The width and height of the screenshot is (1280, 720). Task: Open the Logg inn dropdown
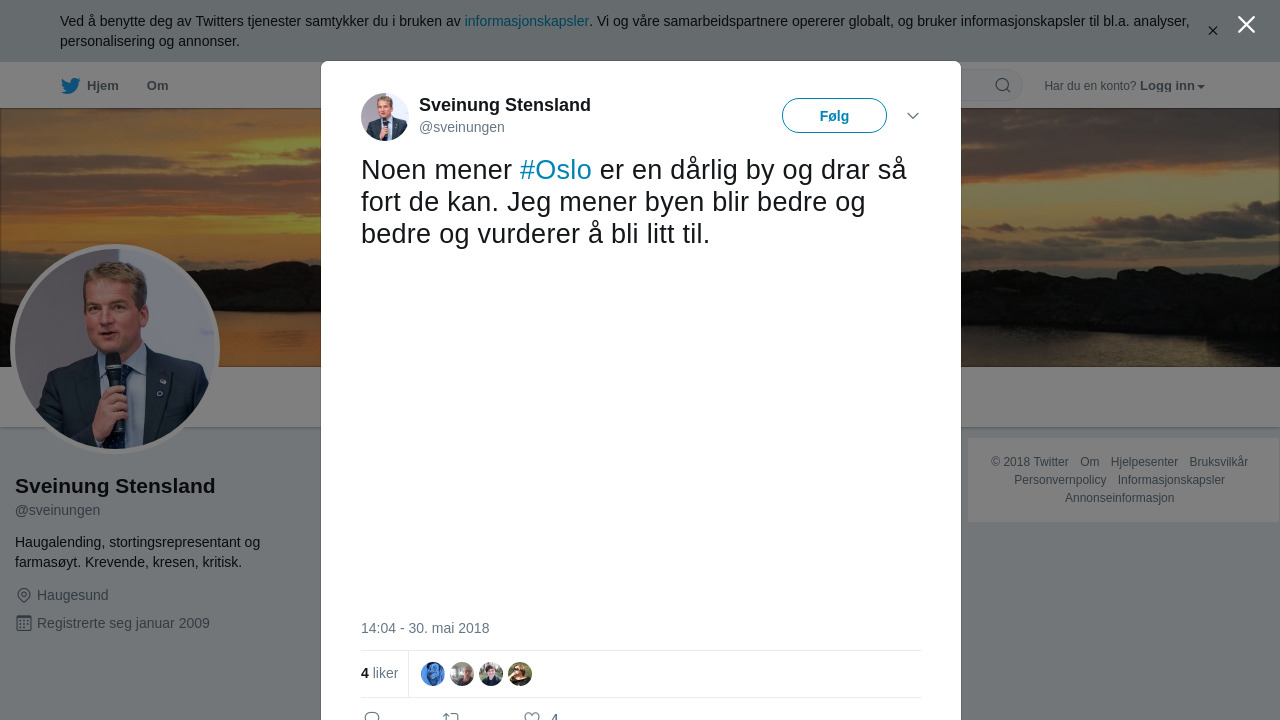click(1172, 86)
